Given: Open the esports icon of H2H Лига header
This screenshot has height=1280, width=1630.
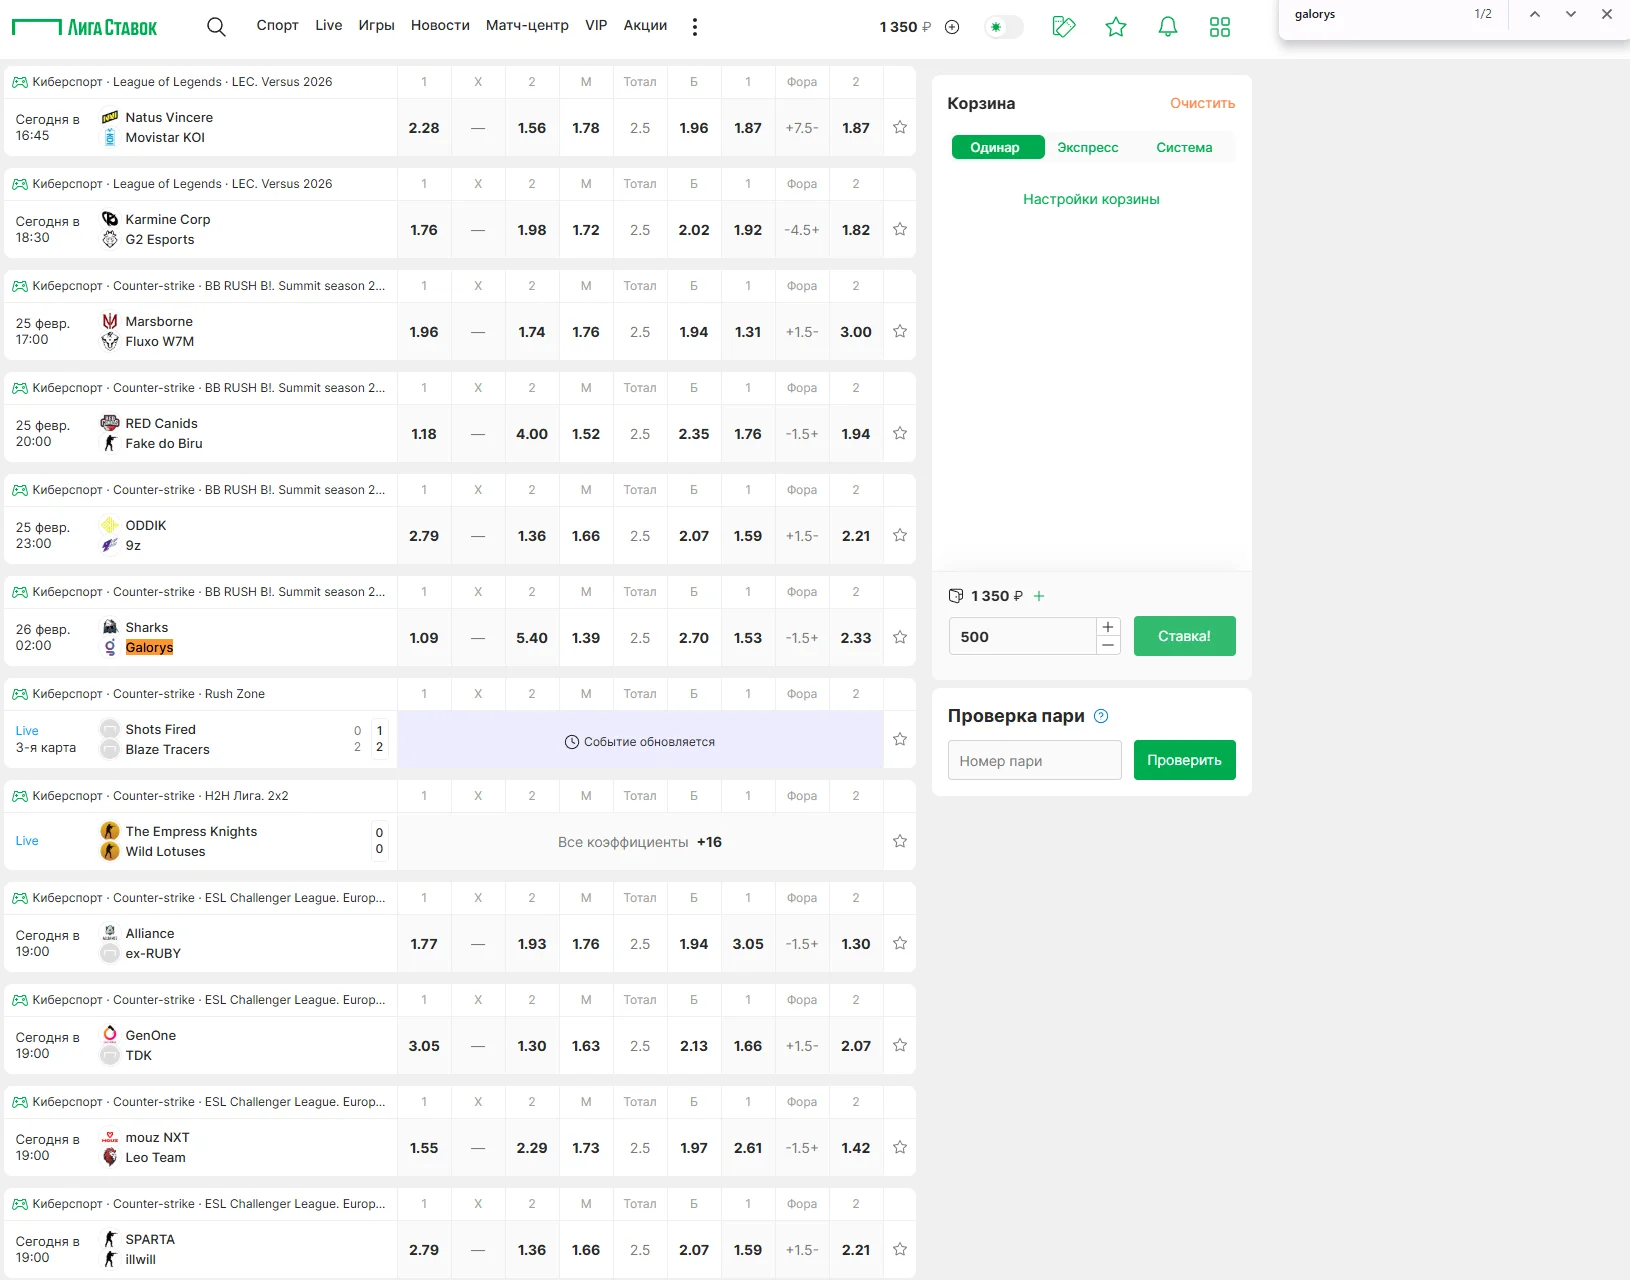Looking at the screenshot, I should pyautogui.click(x=20, y=796).
